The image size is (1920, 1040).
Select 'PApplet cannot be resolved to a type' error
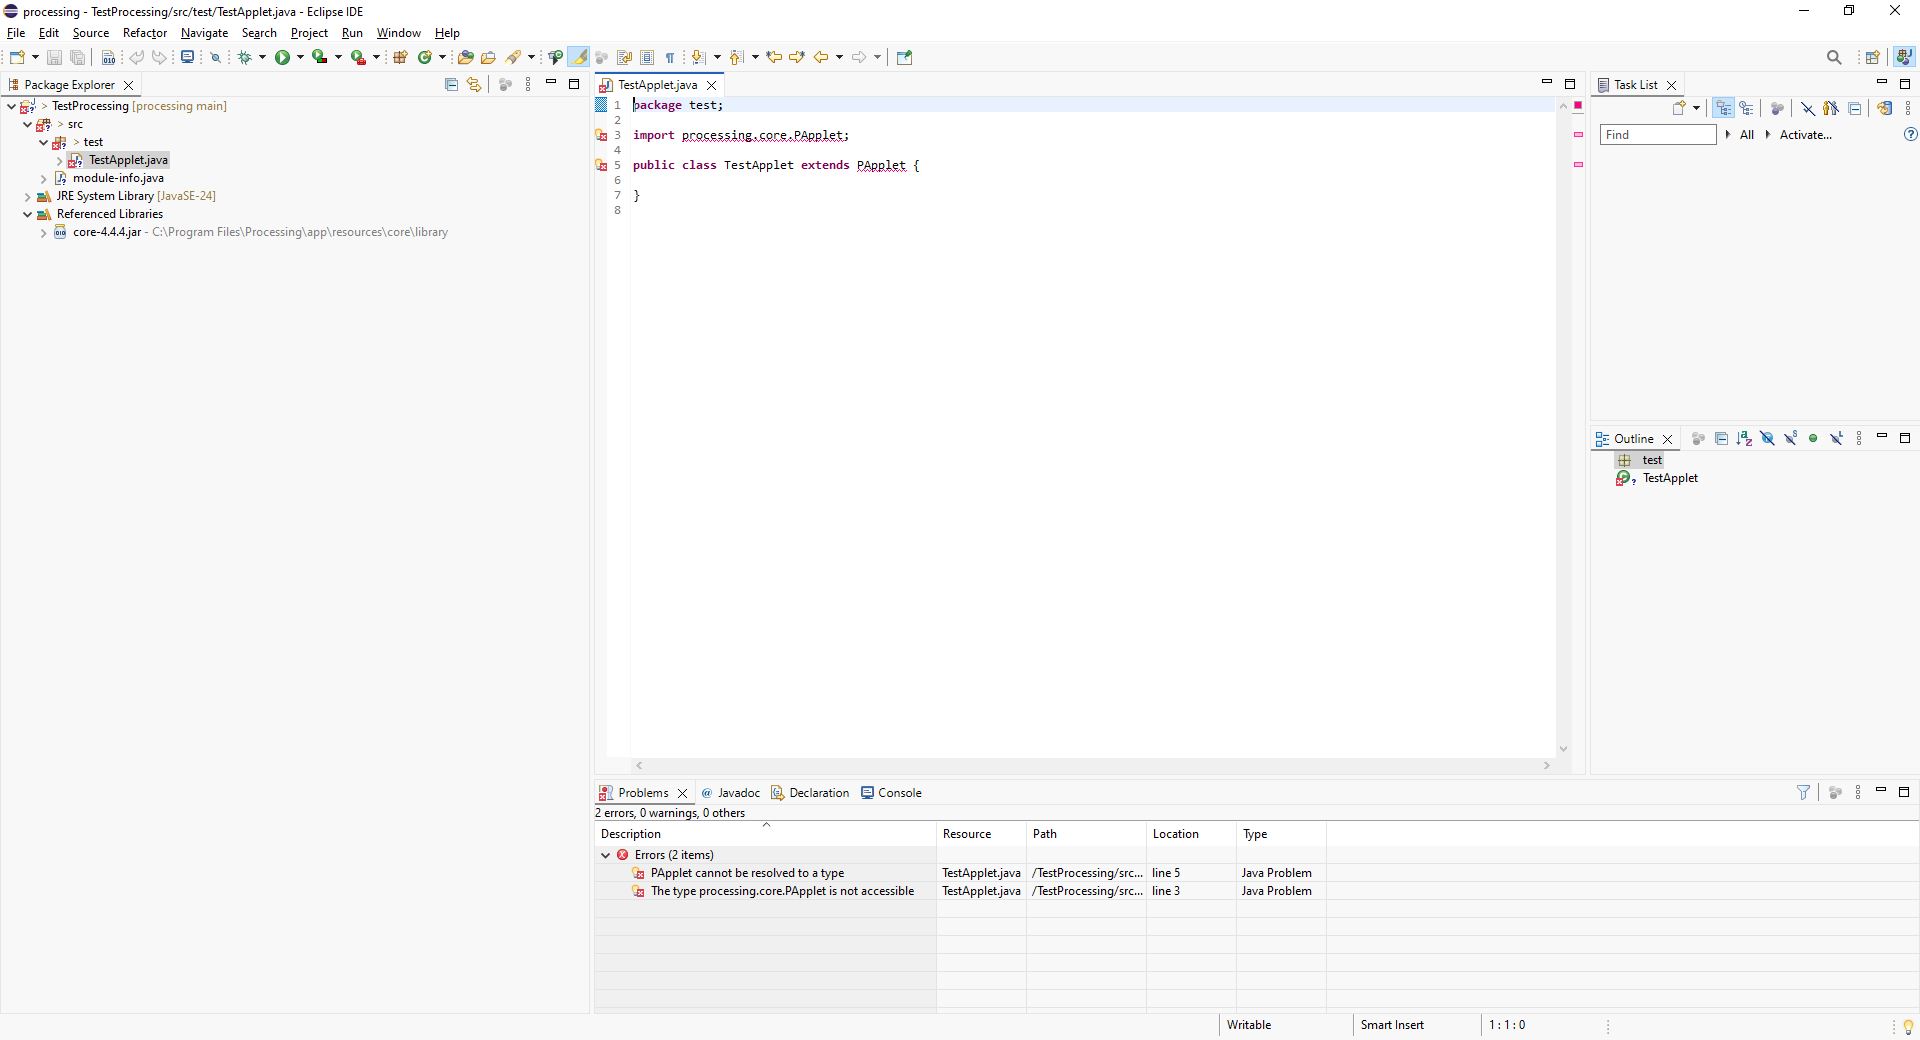tap(747, 873)
